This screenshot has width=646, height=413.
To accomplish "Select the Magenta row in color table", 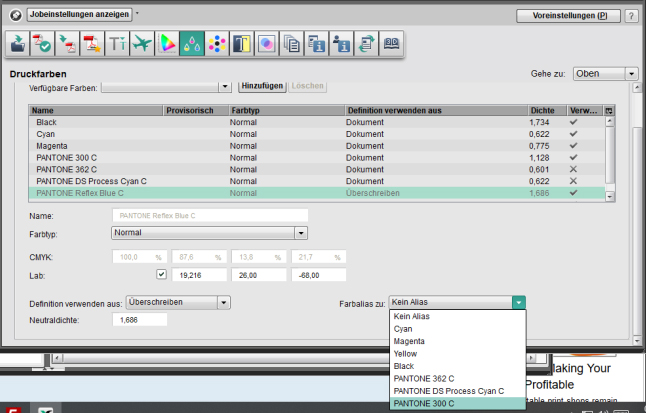I will click(317, 145).
